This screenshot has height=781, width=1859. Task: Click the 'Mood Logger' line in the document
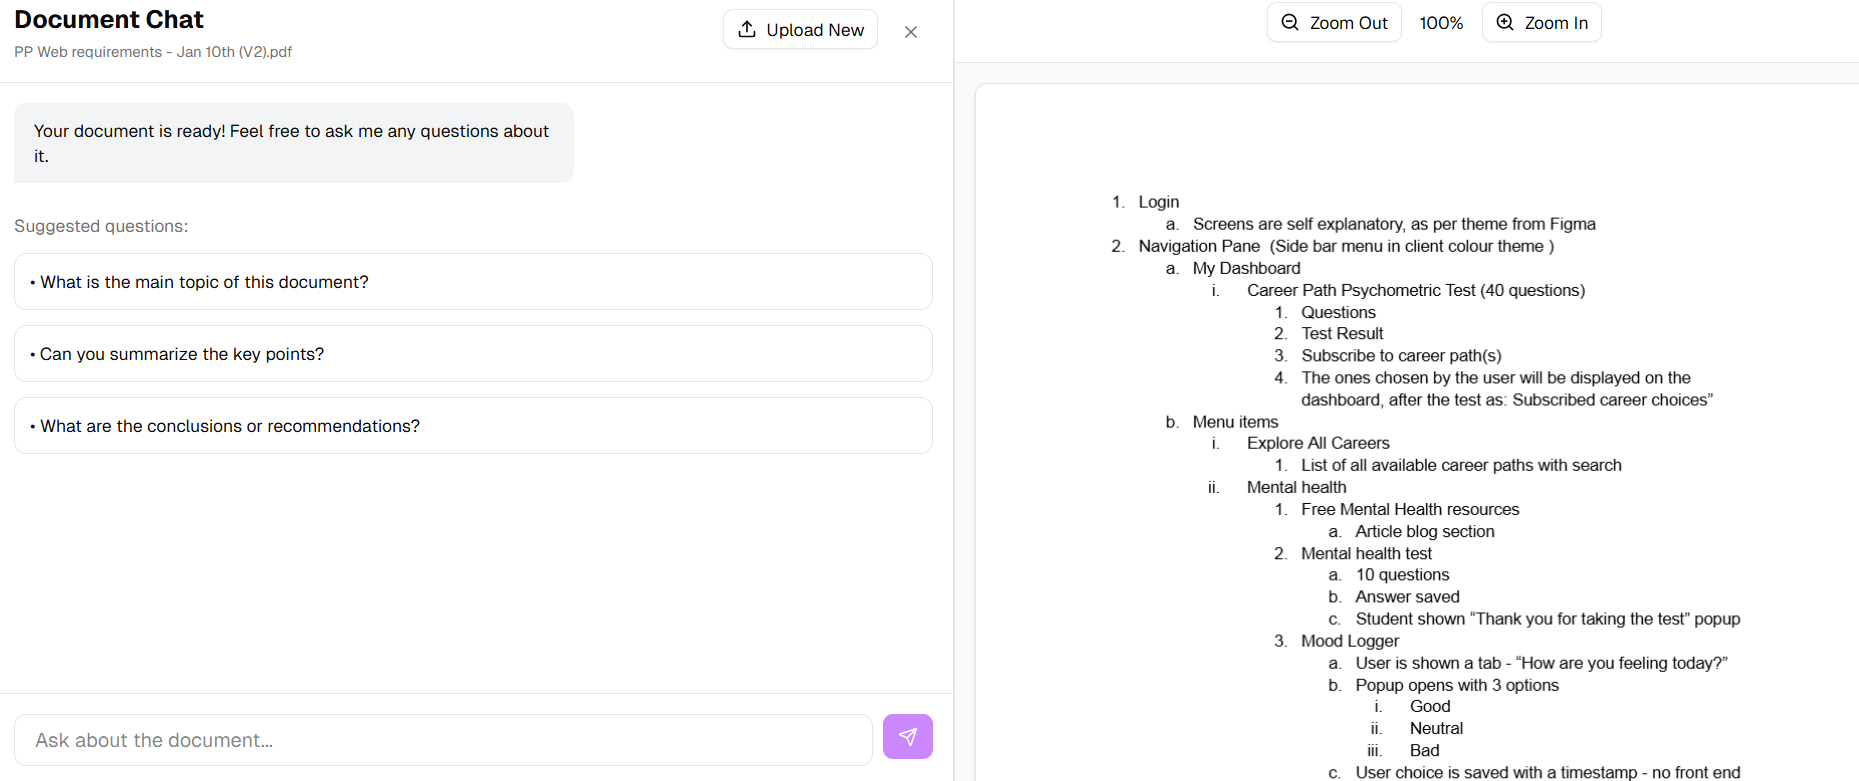pyautogui.click(x=1350, y=641)
